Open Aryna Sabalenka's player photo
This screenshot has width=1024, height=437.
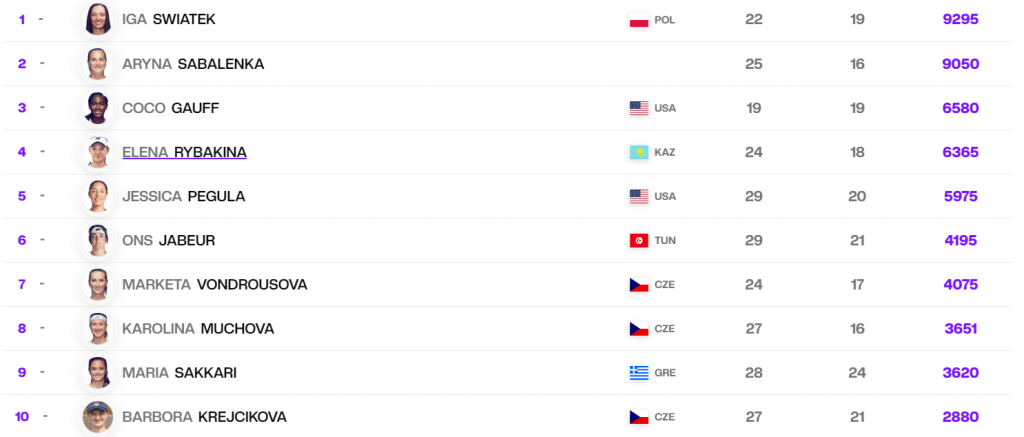click(98, 64)
